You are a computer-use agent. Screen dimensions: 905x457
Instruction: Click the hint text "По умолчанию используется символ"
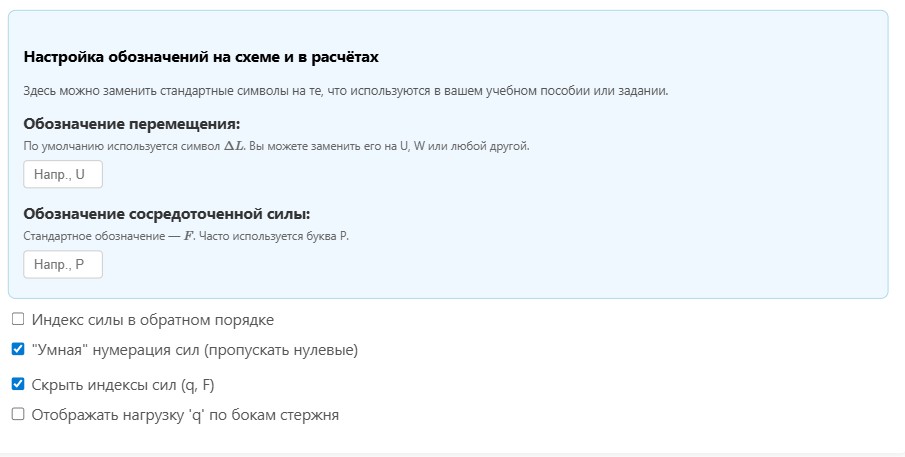tap(112, 146)
